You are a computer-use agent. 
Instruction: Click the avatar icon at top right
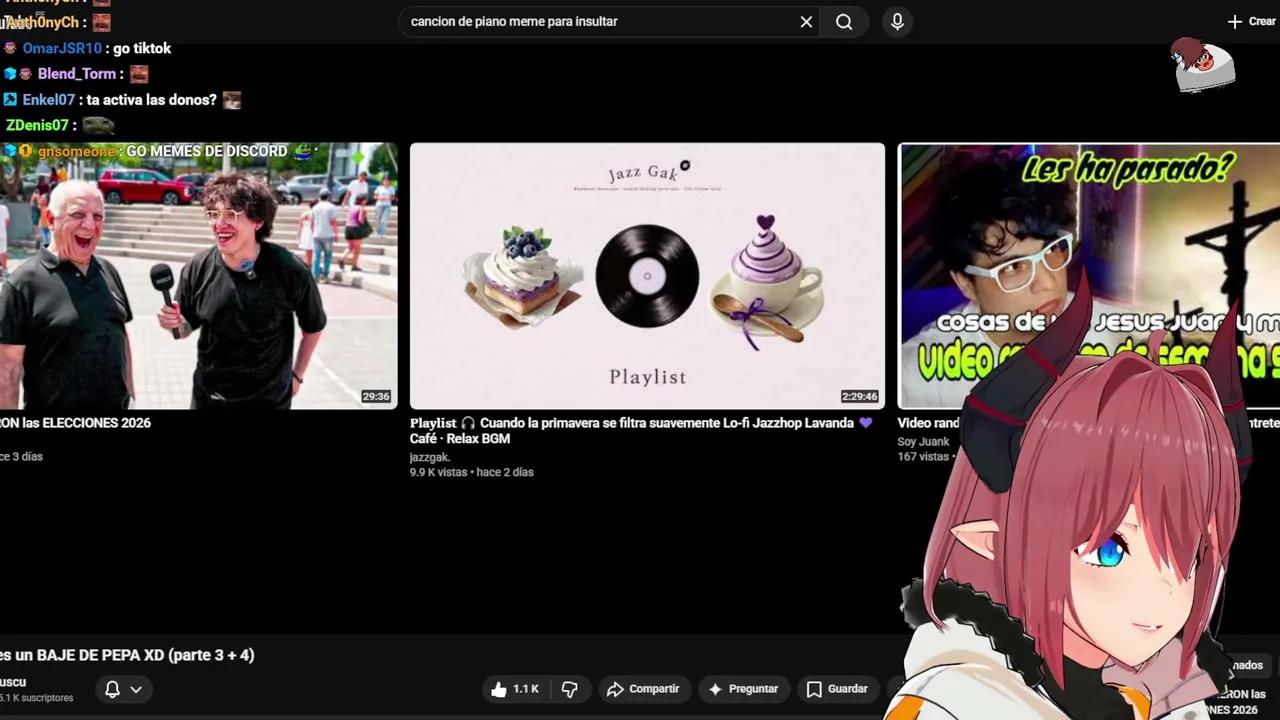coord(1204,66)
